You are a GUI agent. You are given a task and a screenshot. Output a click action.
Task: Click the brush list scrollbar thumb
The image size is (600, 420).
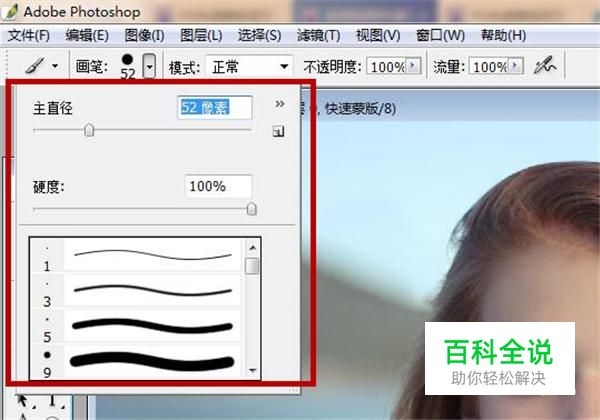(252, 266)
